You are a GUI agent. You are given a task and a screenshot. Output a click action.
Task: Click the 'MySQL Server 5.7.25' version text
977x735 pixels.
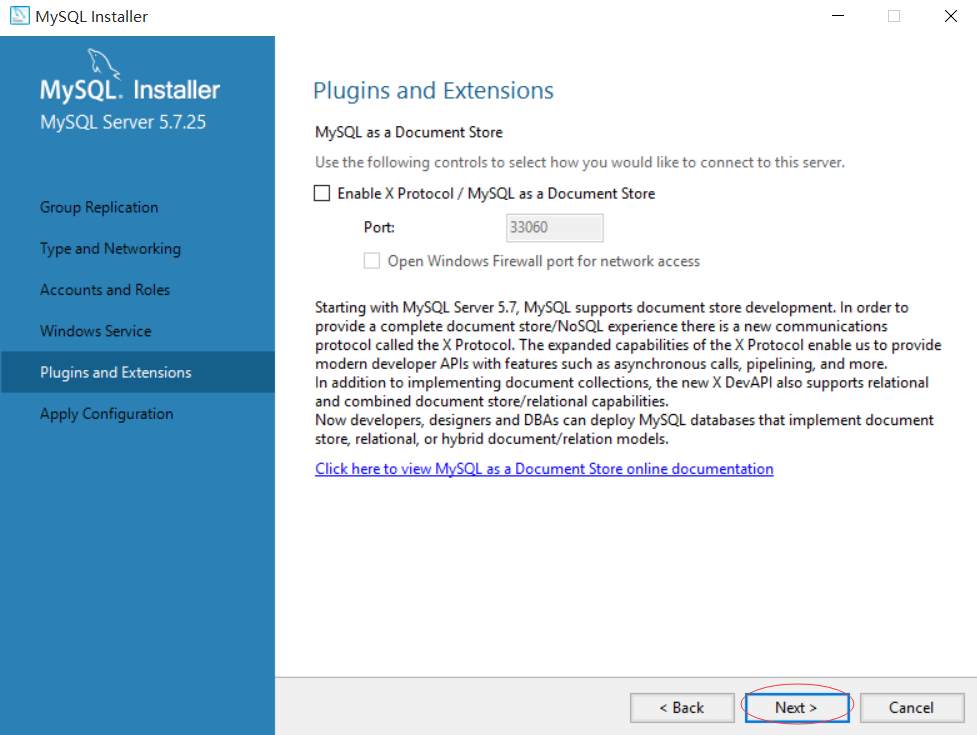click(x=123, y=122)
